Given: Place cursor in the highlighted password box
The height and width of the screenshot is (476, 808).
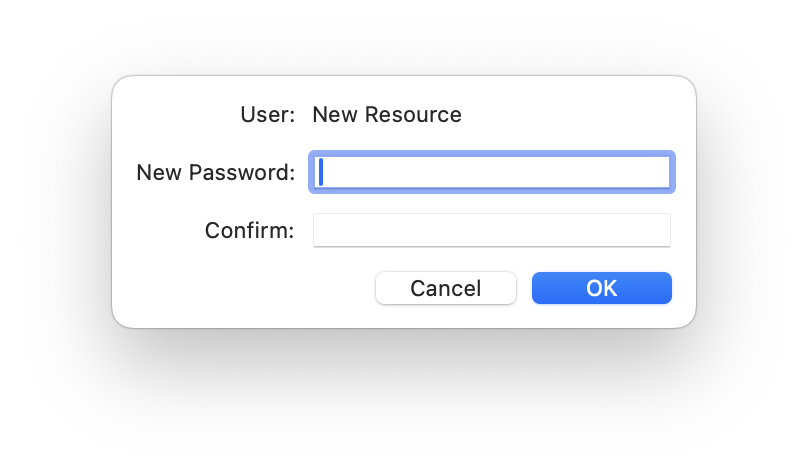Looking at the screenshot, I should (x=492, y=172).
